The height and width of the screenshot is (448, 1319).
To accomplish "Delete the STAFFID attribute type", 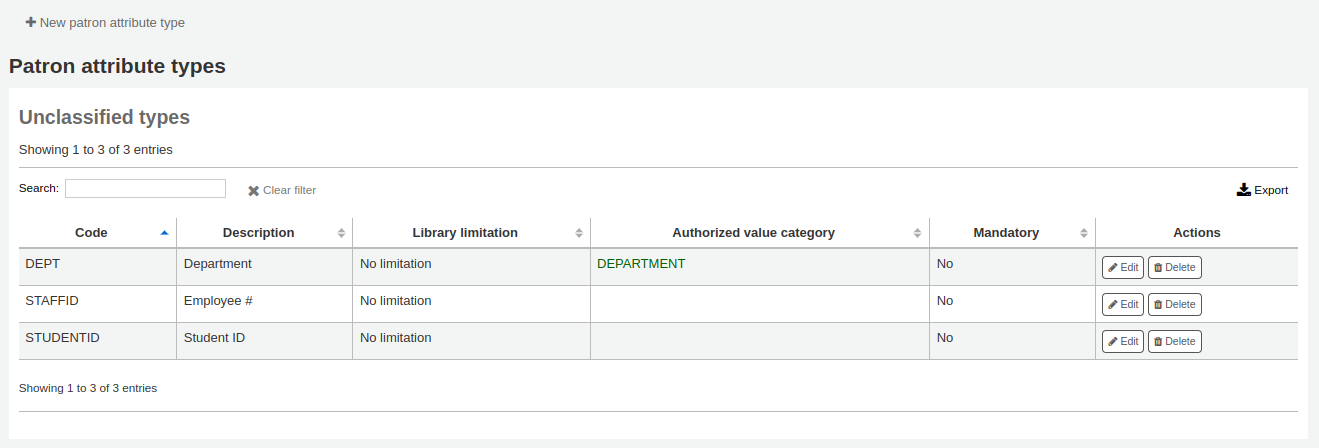I will coord(1174,304).
